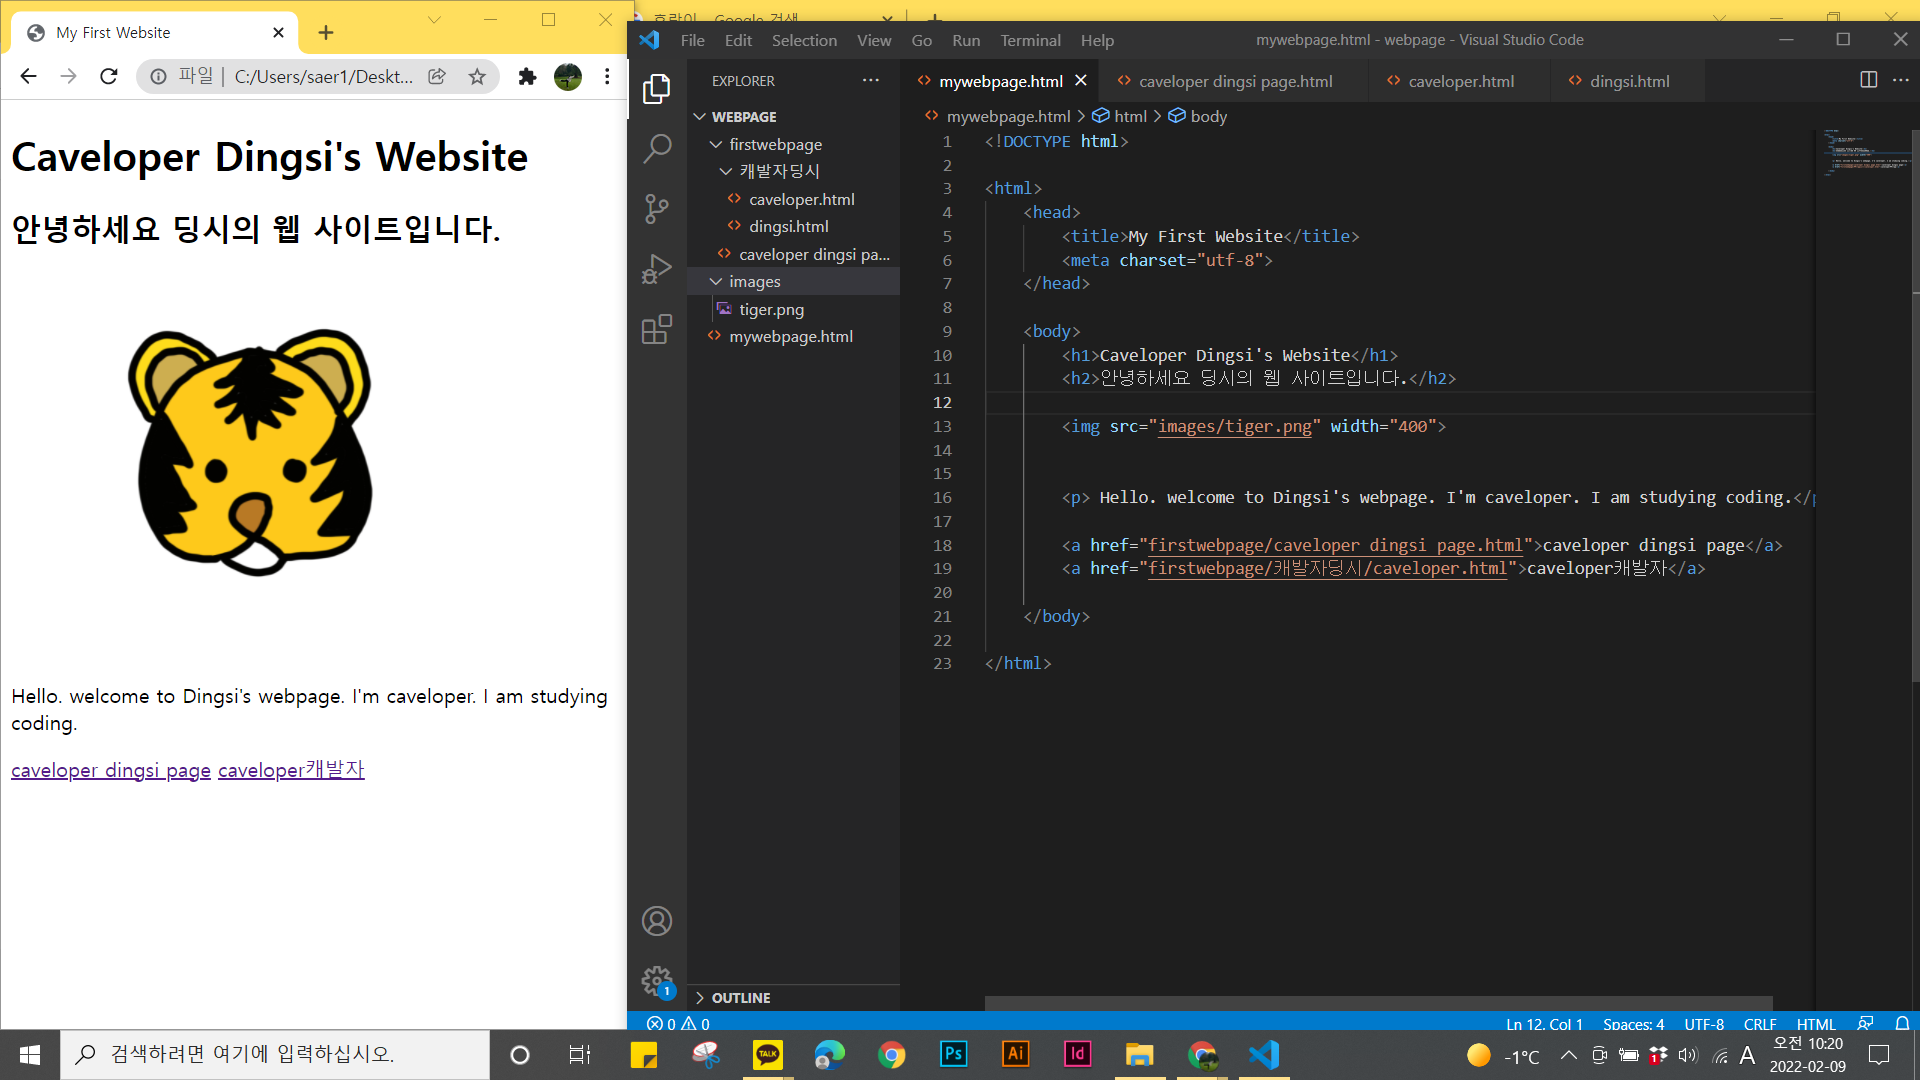Image resolution: width=1920 pixels, height=1080 pixels.
Task: Switch to the dingsi.html tab
Action: [x=1629, y=81]
